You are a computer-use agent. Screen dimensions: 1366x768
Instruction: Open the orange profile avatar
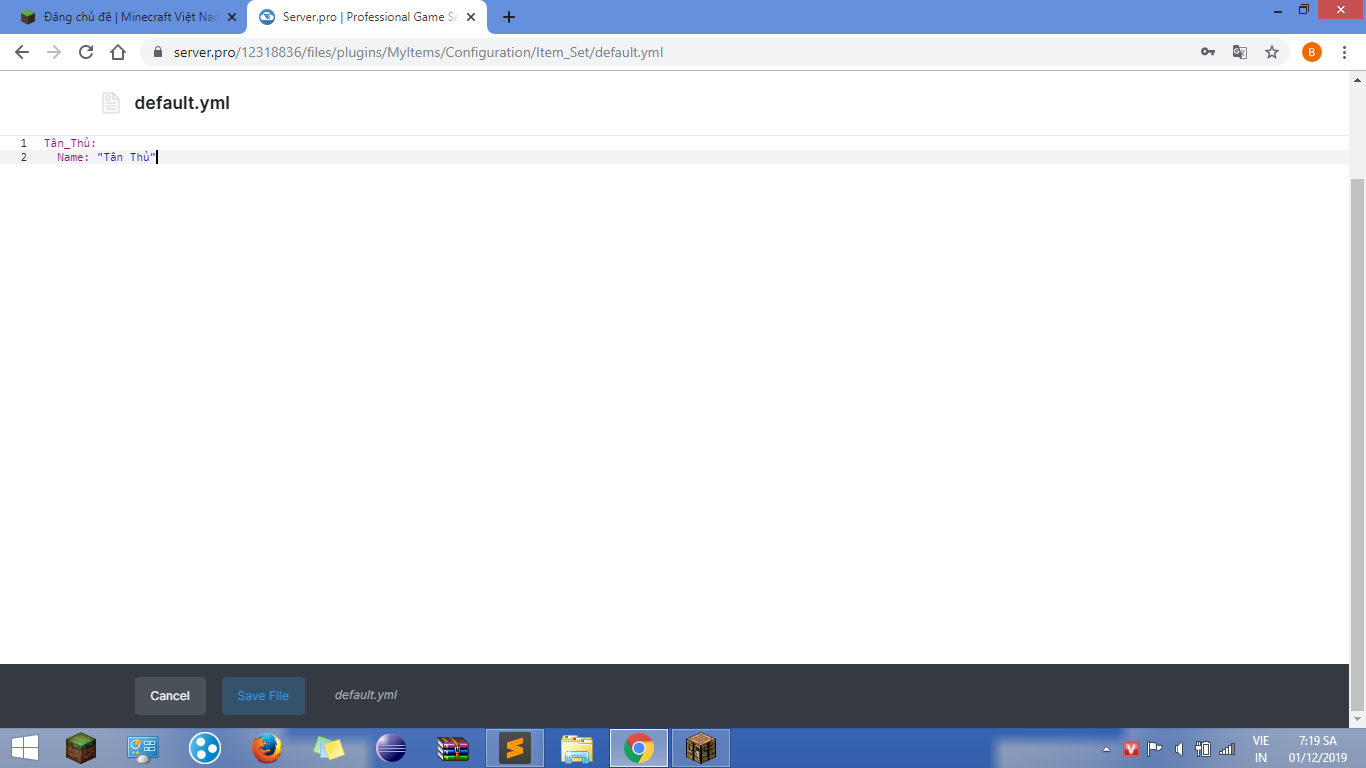pyautogui.click(x=1312, y=52)
